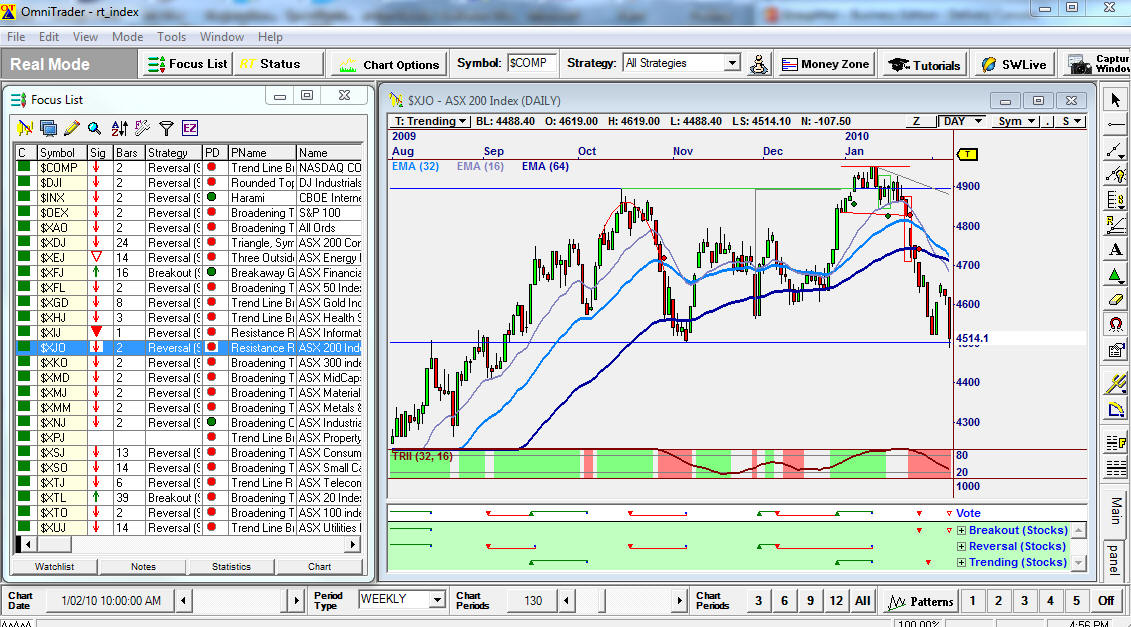Open the F wrench settings icon
1131x627 pixels.
pos(142,128)
